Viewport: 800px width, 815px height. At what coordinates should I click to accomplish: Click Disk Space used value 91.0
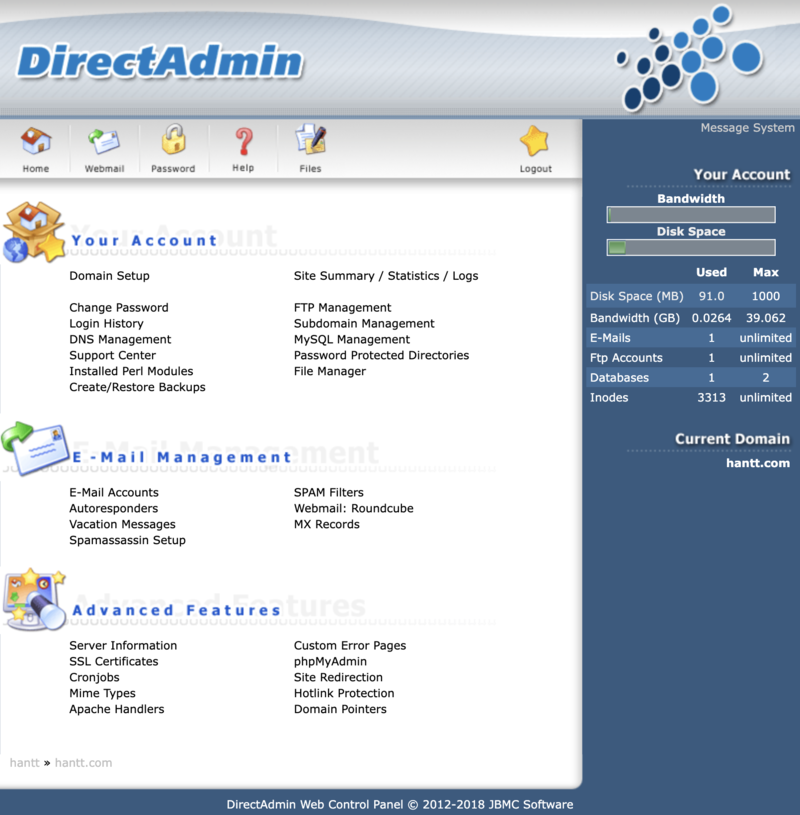pyautogui.click(x=711, y=296)
